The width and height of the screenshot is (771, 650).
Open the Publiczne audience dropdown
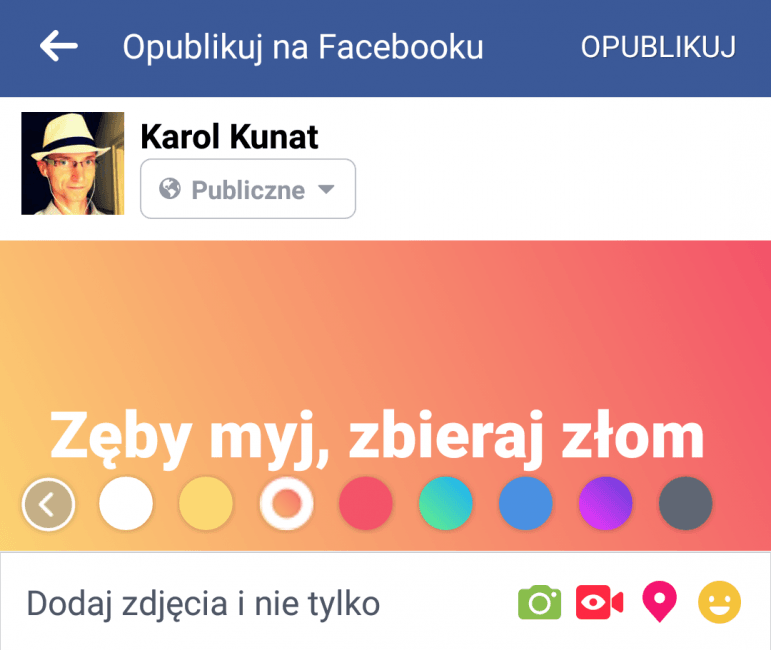[248, 189]
